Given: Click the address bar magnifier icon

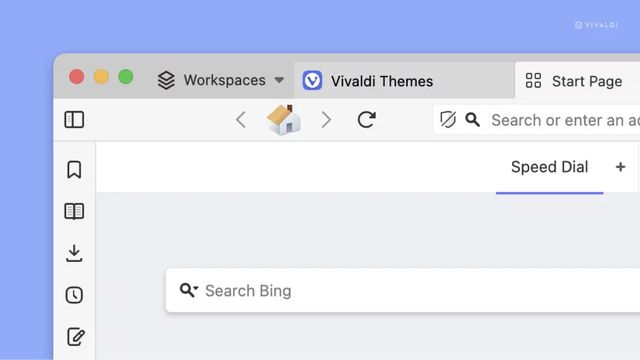Looking at the screenshot, I should pyautogui.click(x=473, y=120).
